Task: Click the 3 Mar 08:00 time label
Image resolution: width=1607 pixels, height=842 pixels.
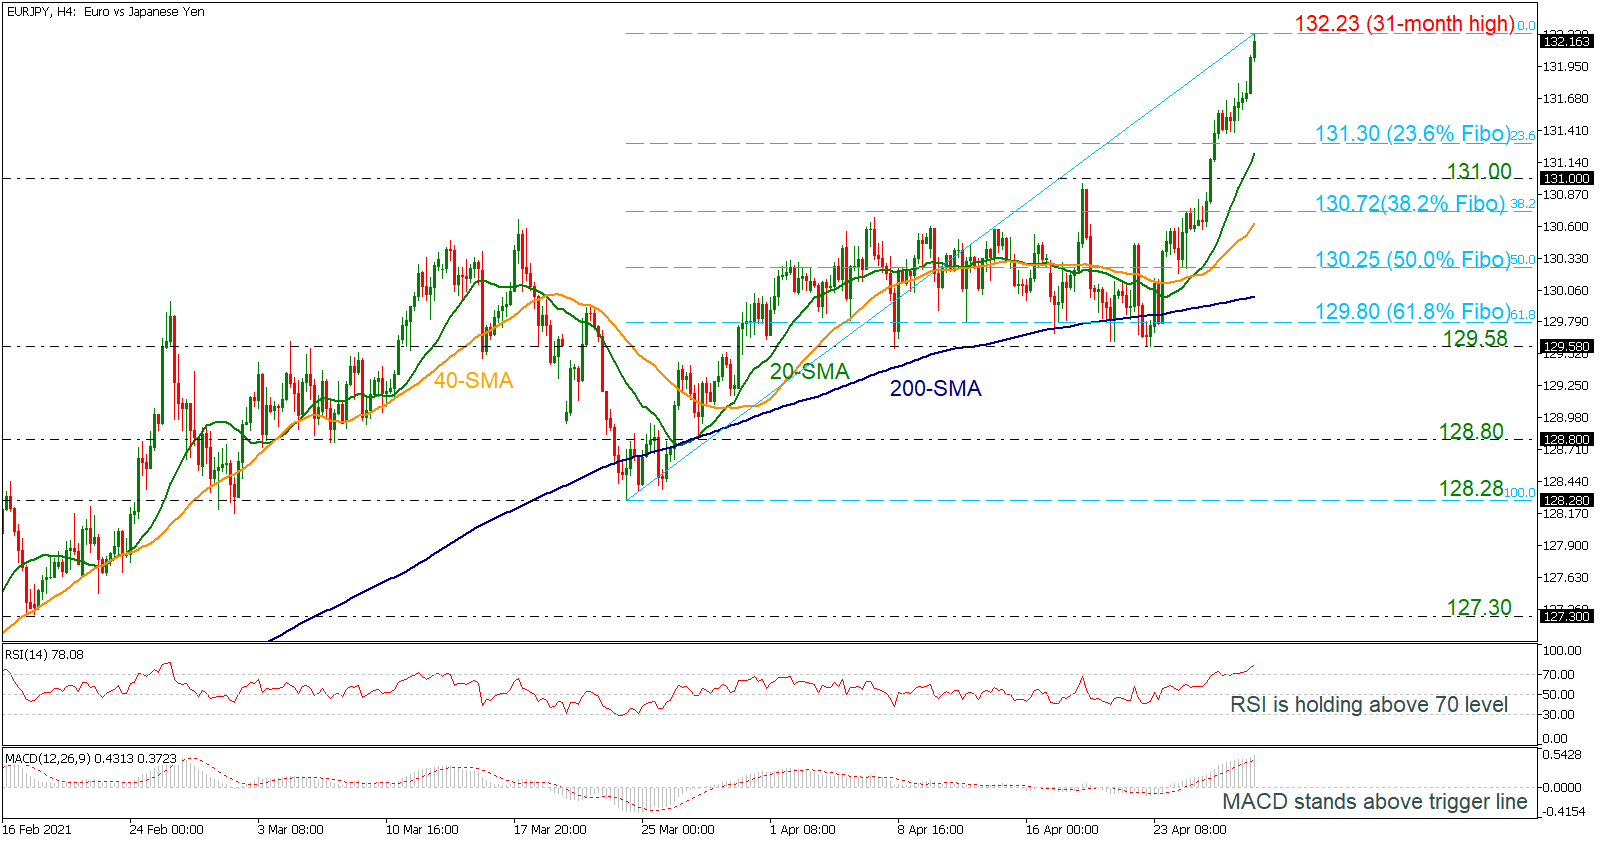Action: 290,830
